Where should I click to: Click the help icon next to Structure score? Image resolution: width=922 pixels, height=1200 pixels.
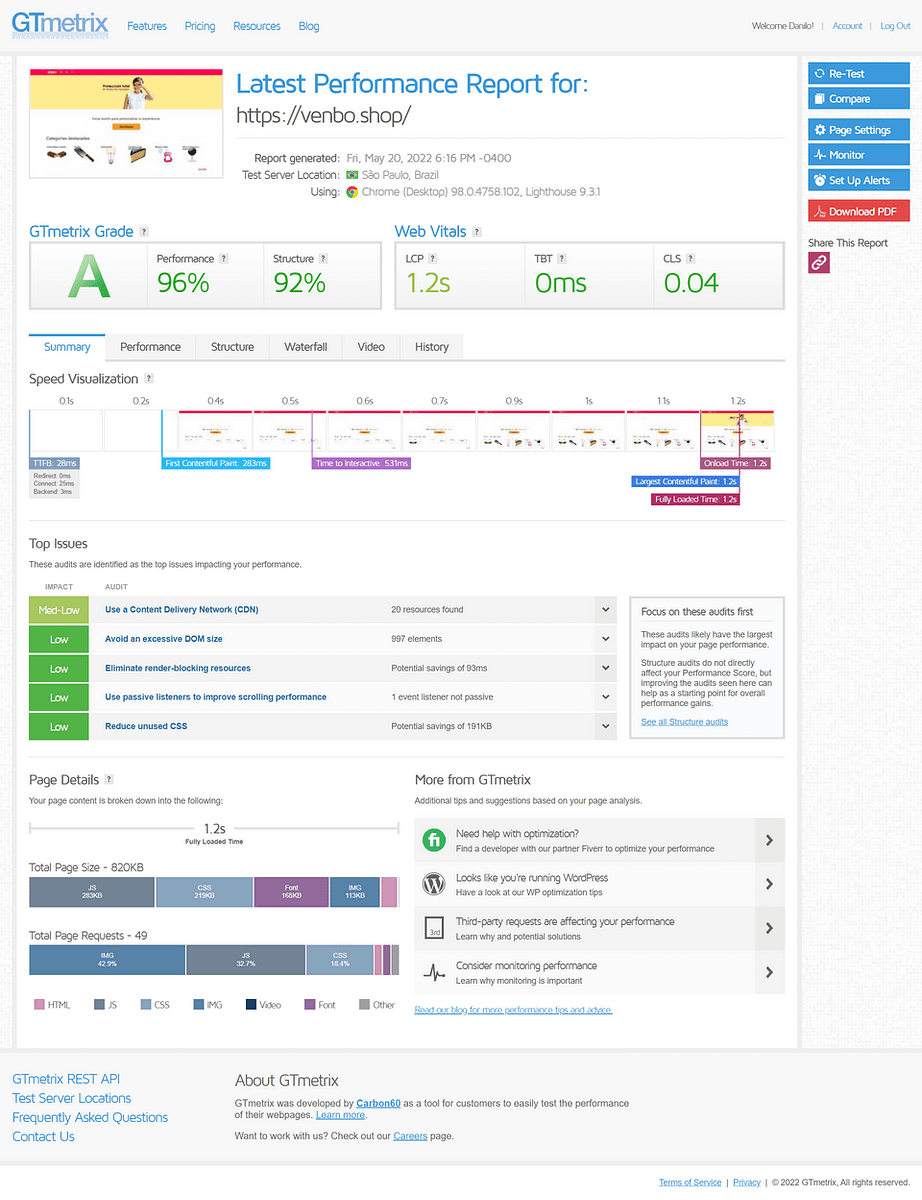tap(323, 258)
